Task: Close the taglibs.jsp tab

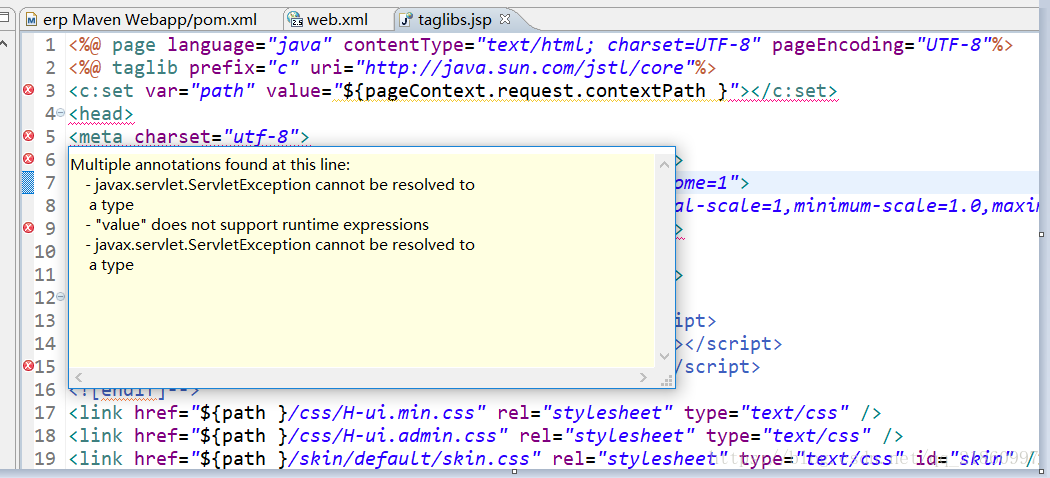Action: pos(505,19)
